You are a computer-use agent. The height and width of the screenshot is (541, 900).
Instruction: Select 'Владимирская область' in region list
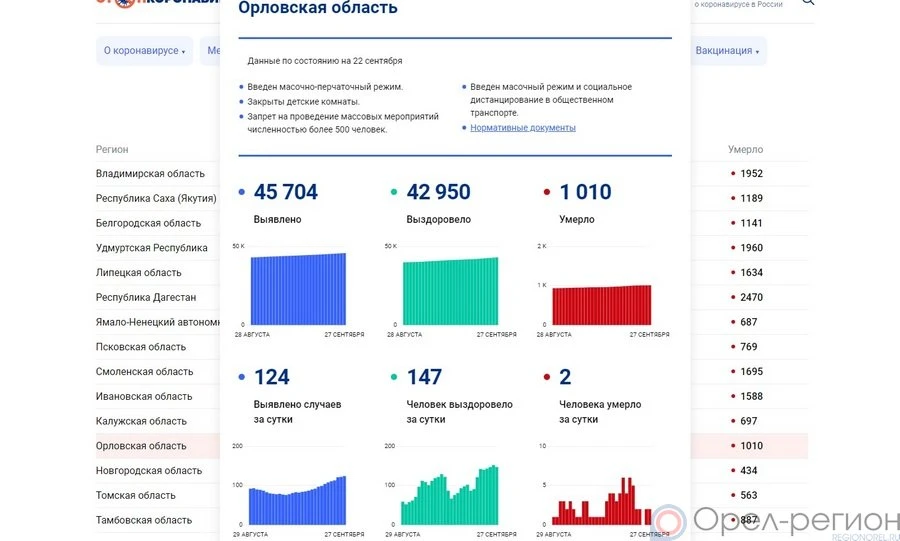[149, 174]
